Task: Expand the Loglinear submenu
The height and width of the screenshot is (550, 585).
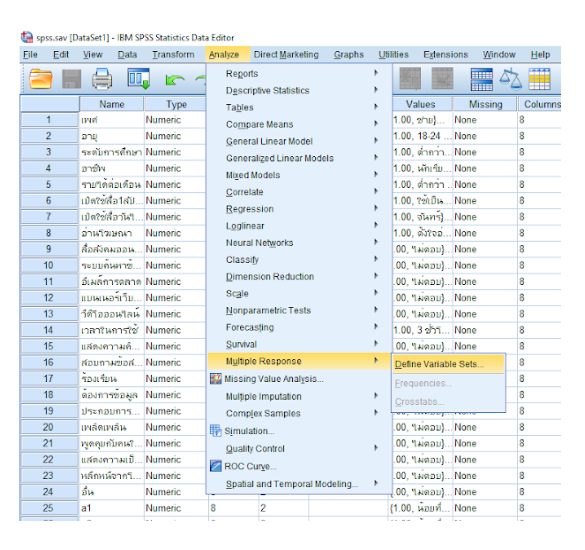Action: point(299,226)
